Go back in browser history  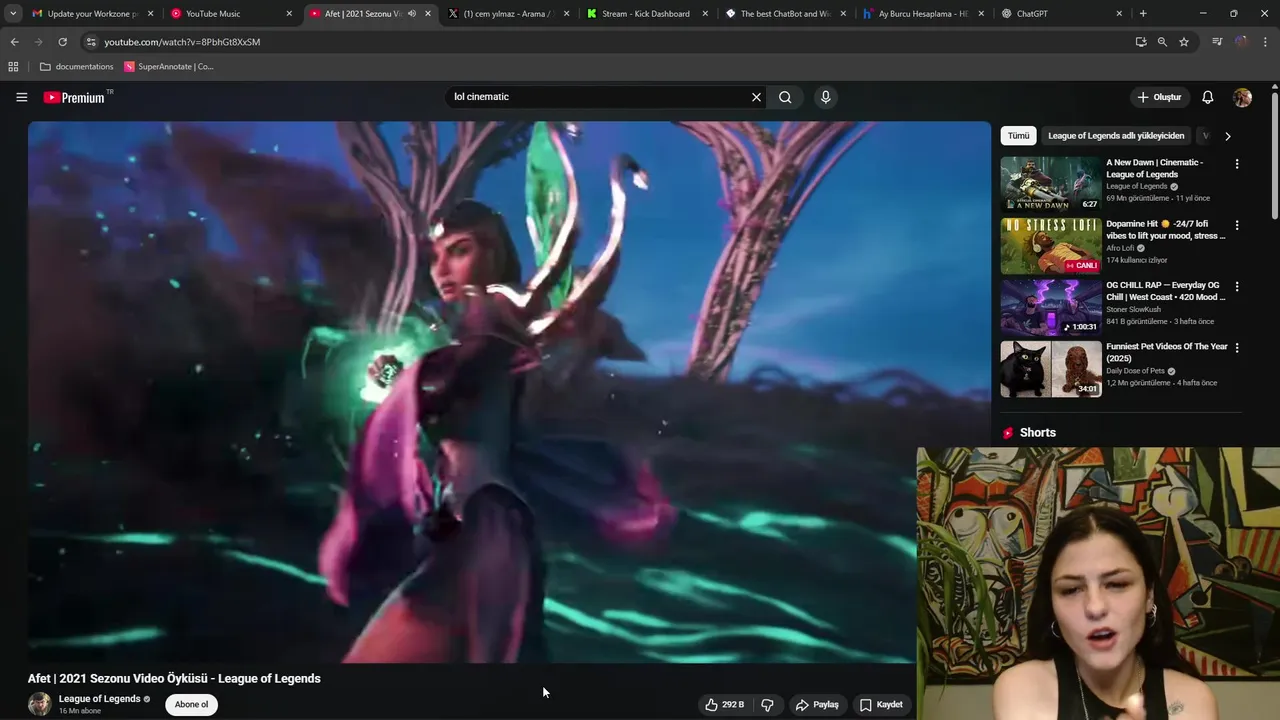coord(14,42)
